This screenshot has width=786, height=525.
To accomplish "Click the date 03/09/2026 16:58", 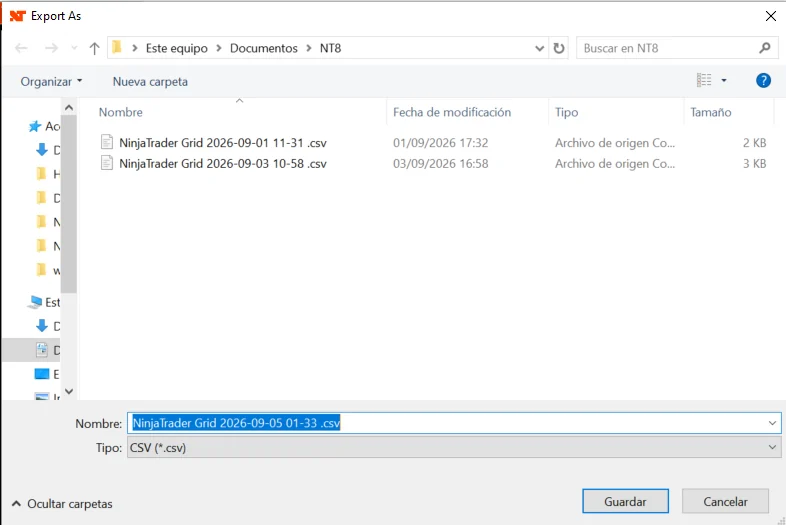I will tap(440, 163).
